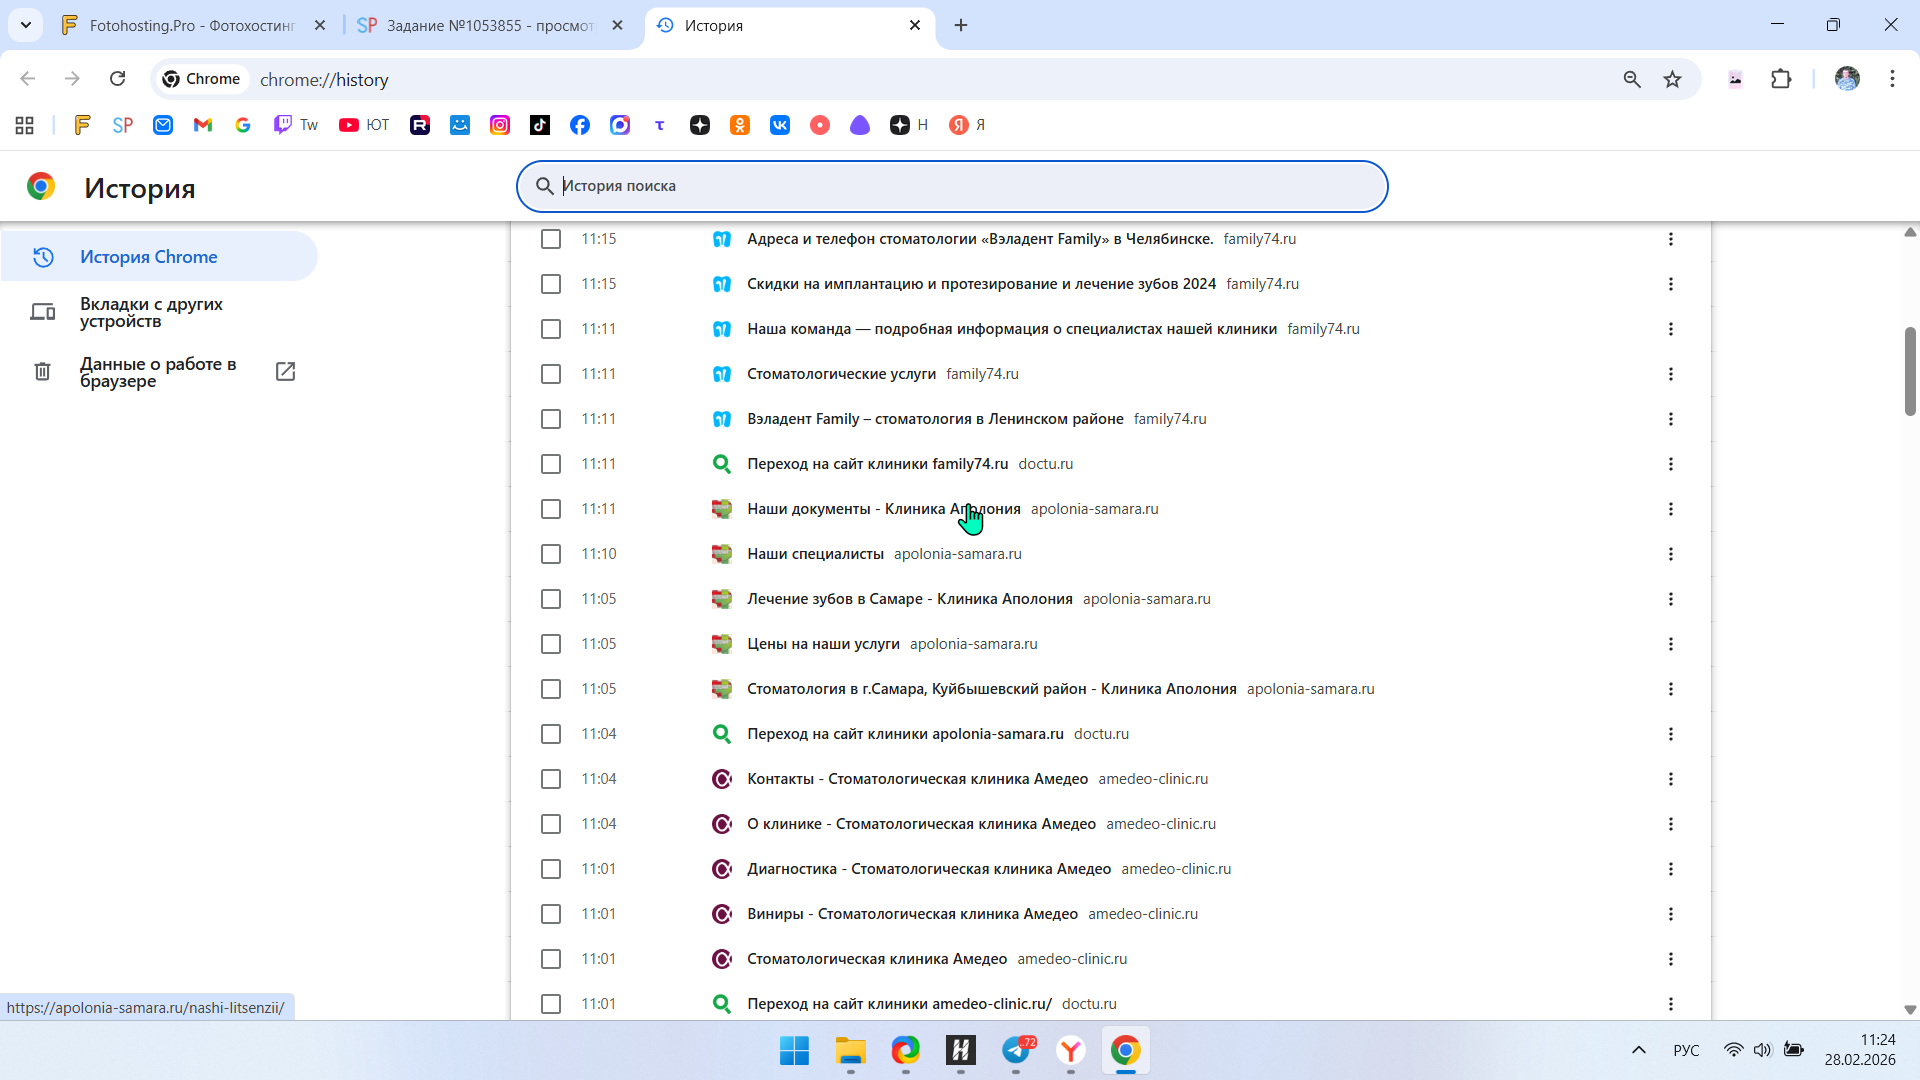Click the История поиска search field
Screen dimensions: 1920x1080
coord(950,186)
